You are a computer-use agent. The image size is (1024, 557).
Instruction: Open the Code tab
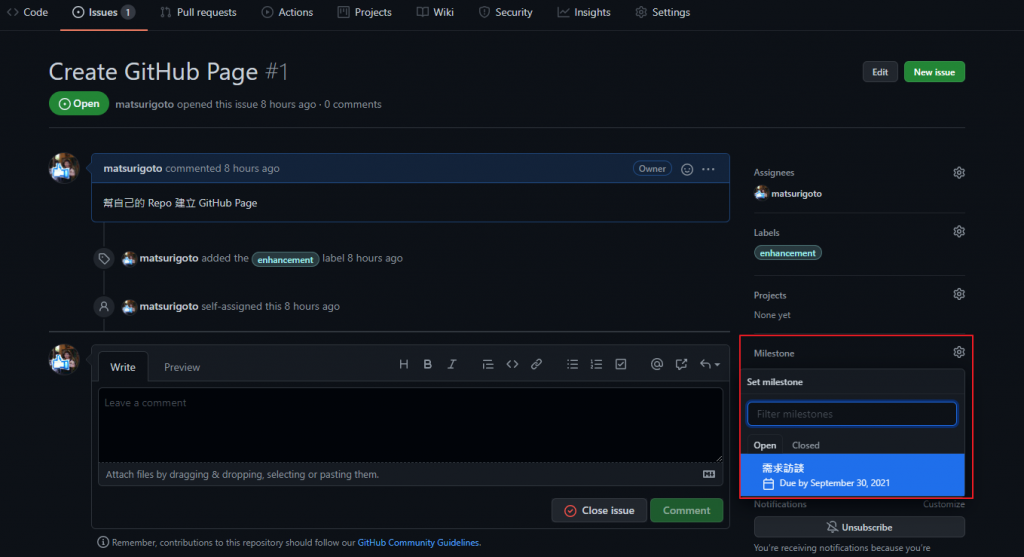tap(27, 12)
